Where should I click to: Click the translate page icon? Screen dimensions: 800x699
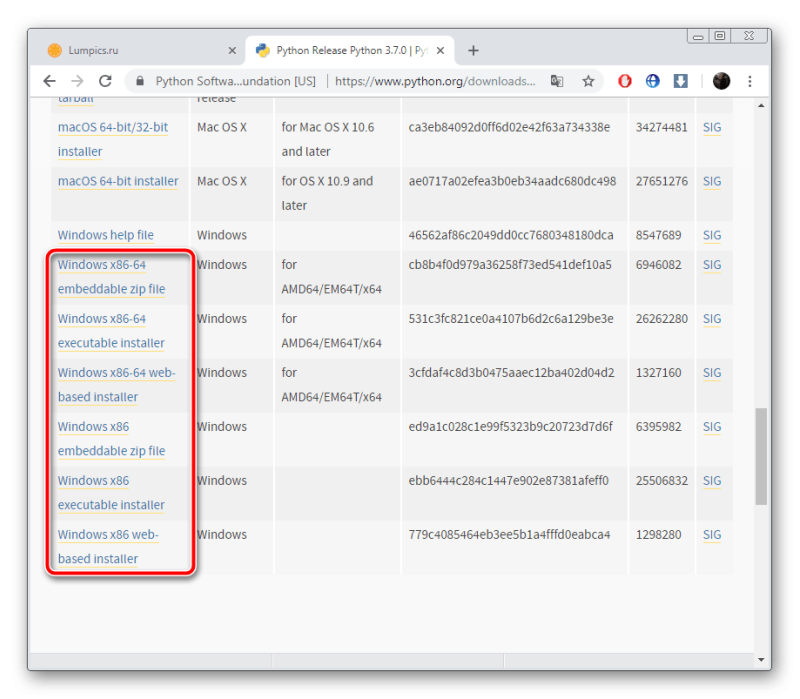point(557,81)
